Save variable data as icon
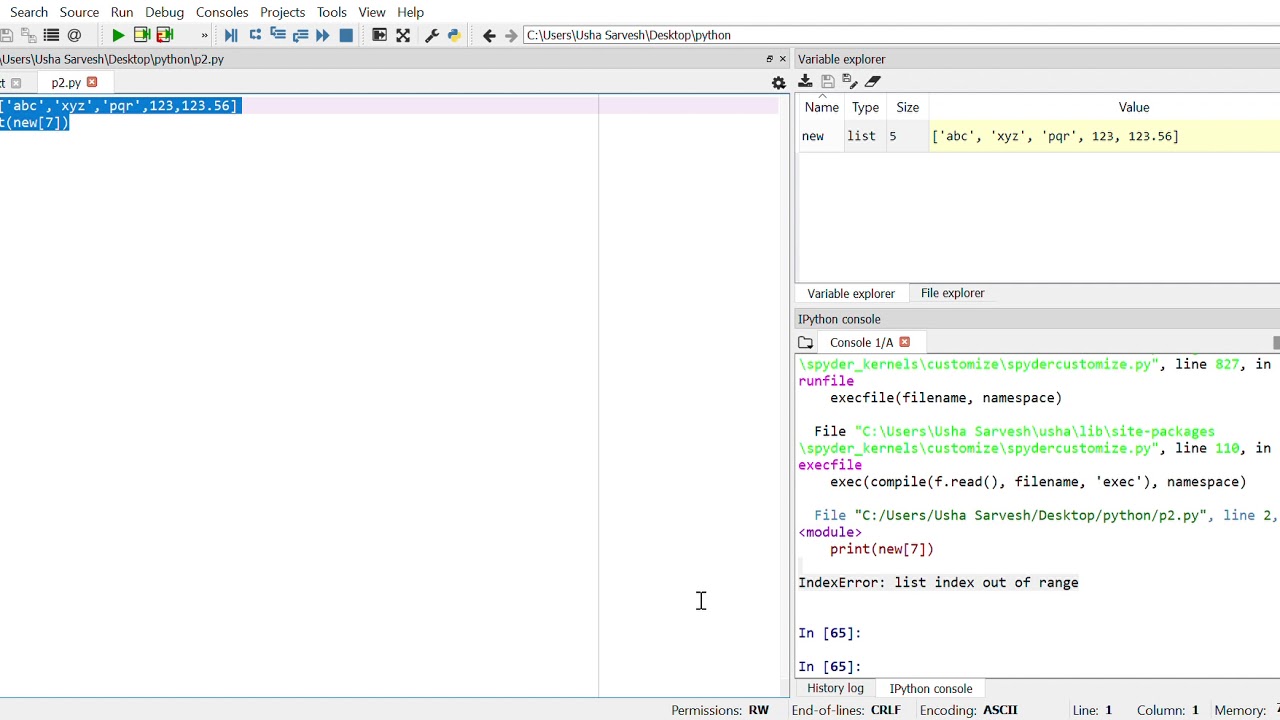This screenshot has width=1280, height=720. (x=849, y=81)
